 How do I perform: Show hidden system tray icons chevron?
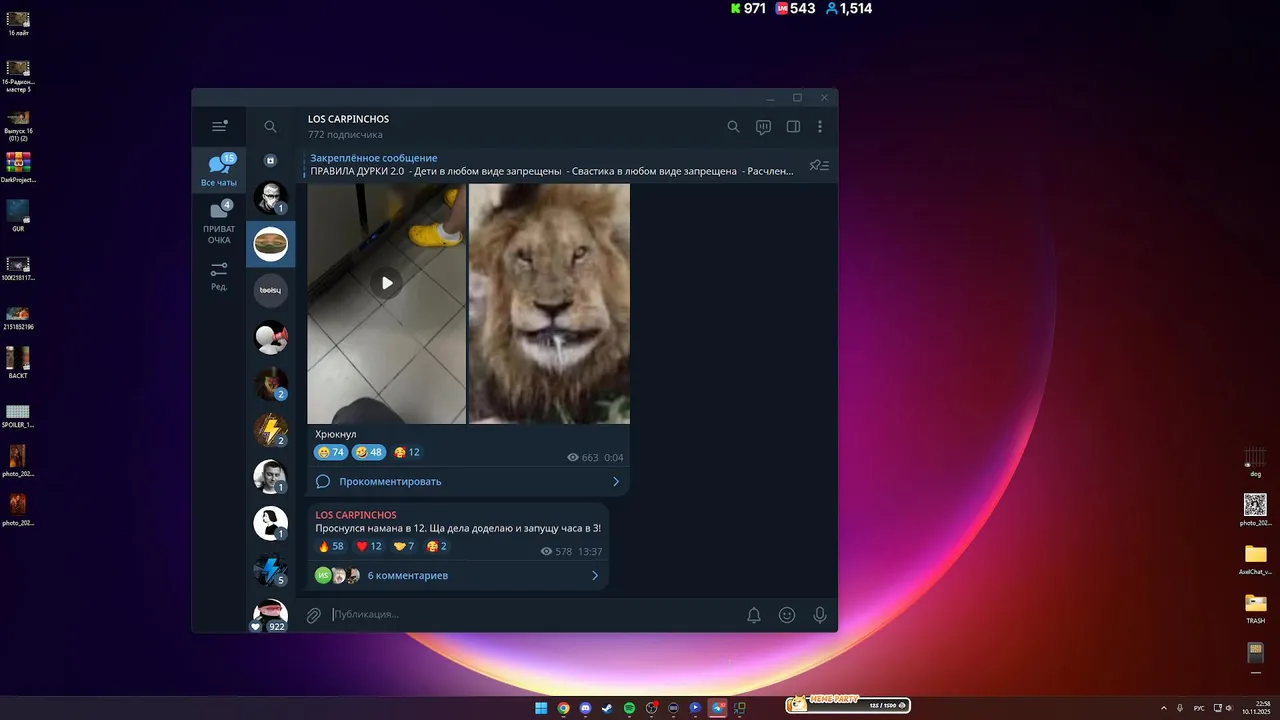point(1163,708)
